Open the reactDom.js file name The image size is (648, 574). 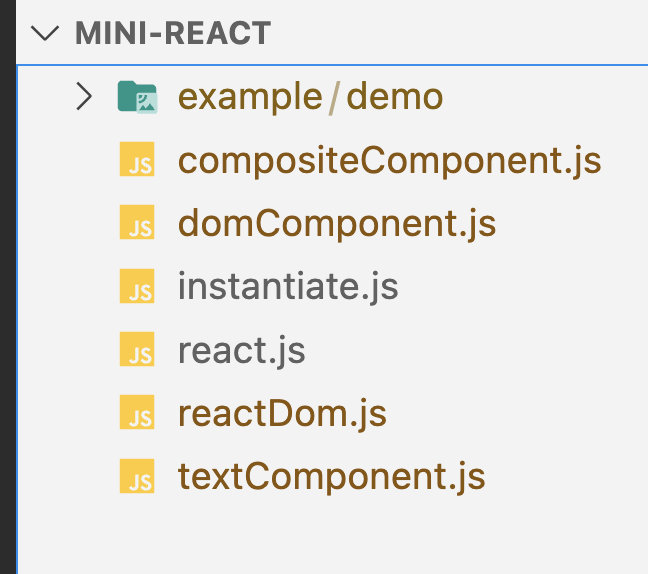click(282, 414)
